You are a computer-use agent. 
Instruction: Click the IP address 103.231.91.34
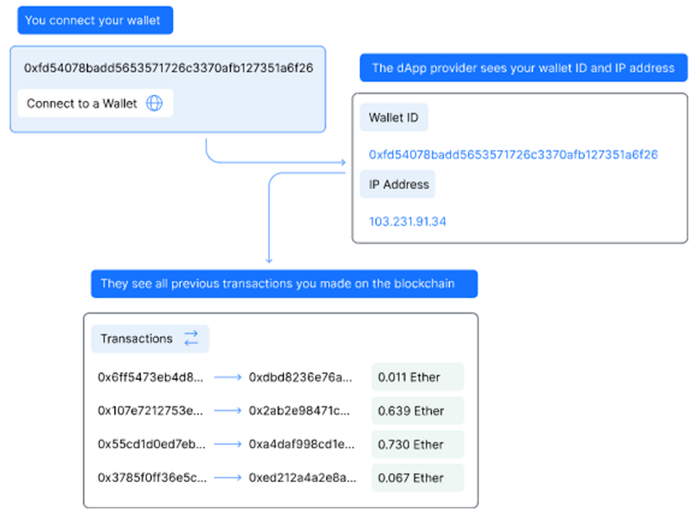[407, 221]
